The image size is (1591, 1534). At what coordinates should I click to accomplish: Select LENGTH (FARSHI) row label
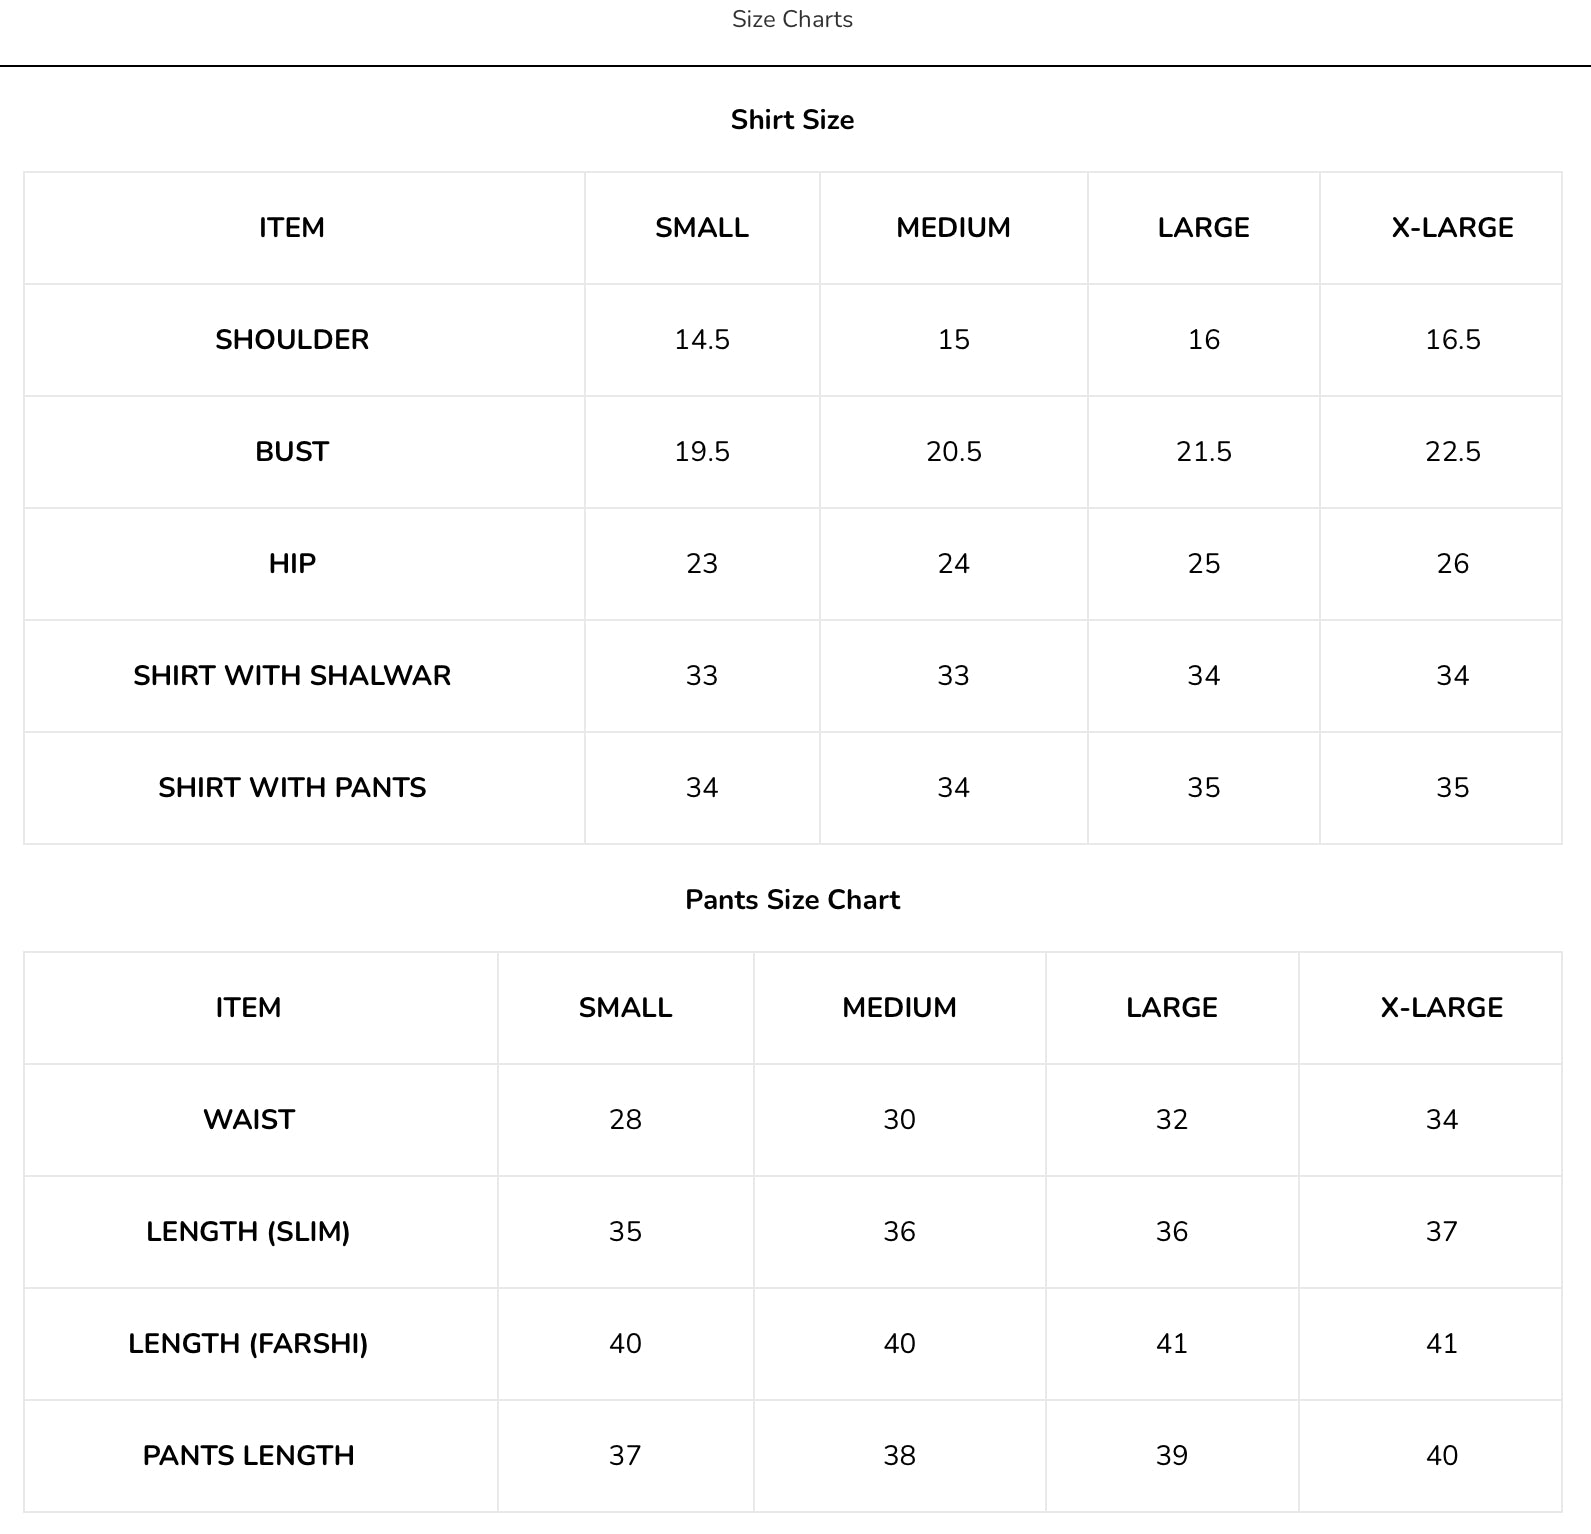click(x=249, y=1344)
